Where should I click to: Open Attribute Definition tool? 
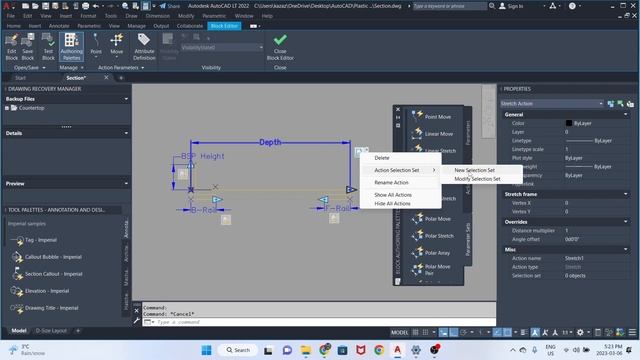pyautogui.click(x=144, y=47)
